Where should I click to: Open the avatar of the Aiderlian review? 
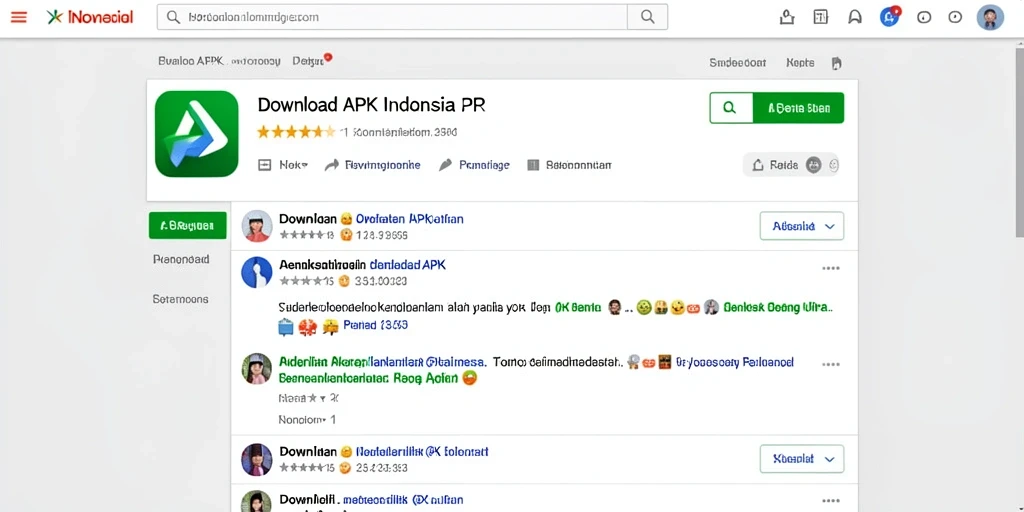(257, 369)
